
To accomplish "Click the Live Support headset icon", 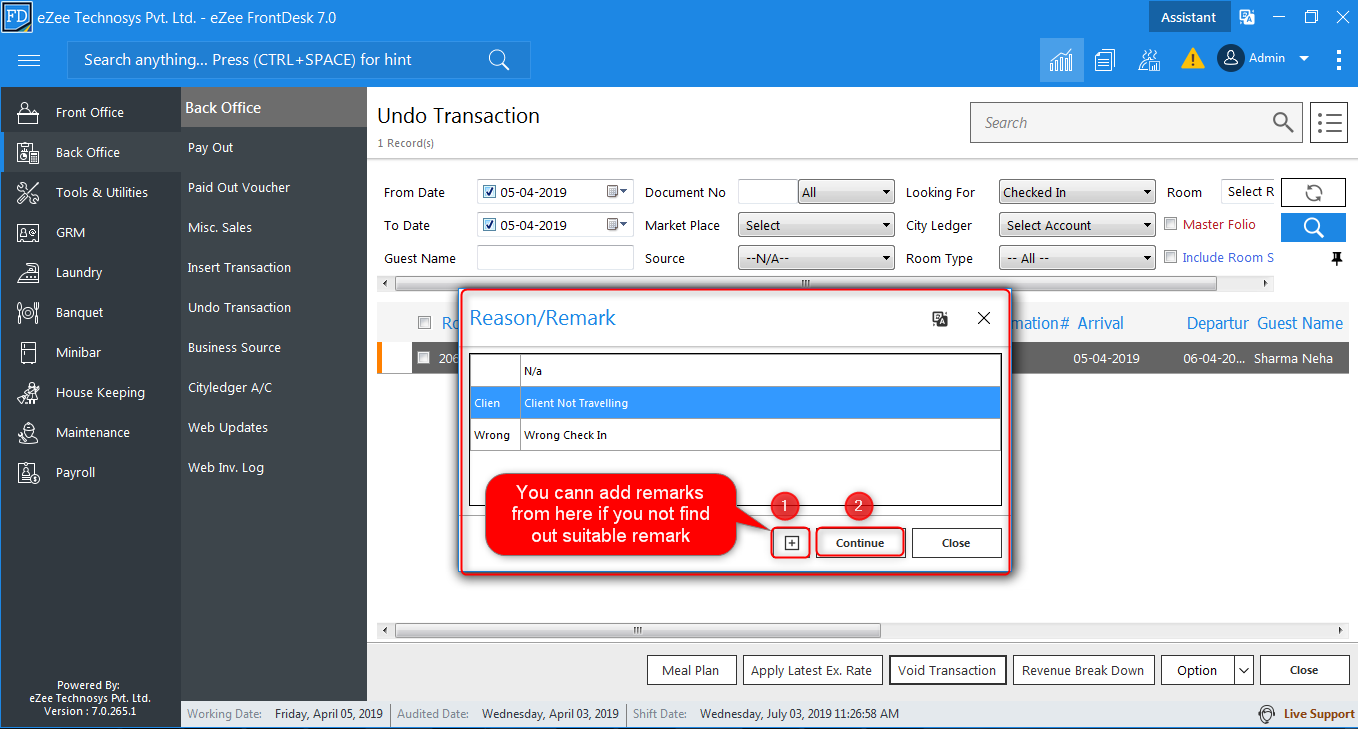I will pos(1267,714).
